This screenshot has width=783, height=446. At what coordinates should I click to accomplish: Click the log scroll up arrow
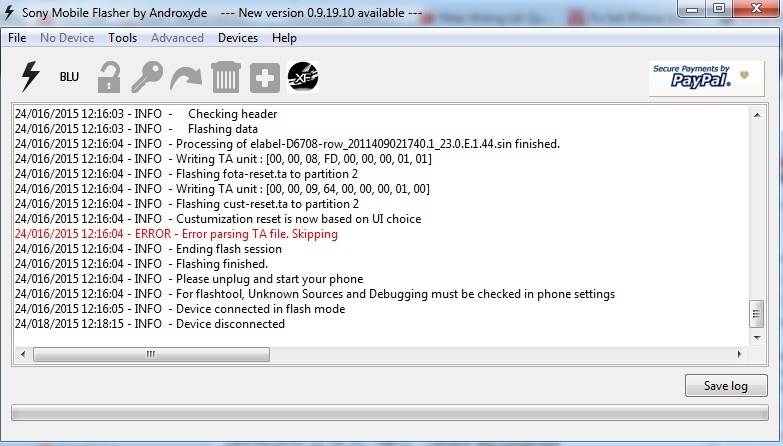757,115
